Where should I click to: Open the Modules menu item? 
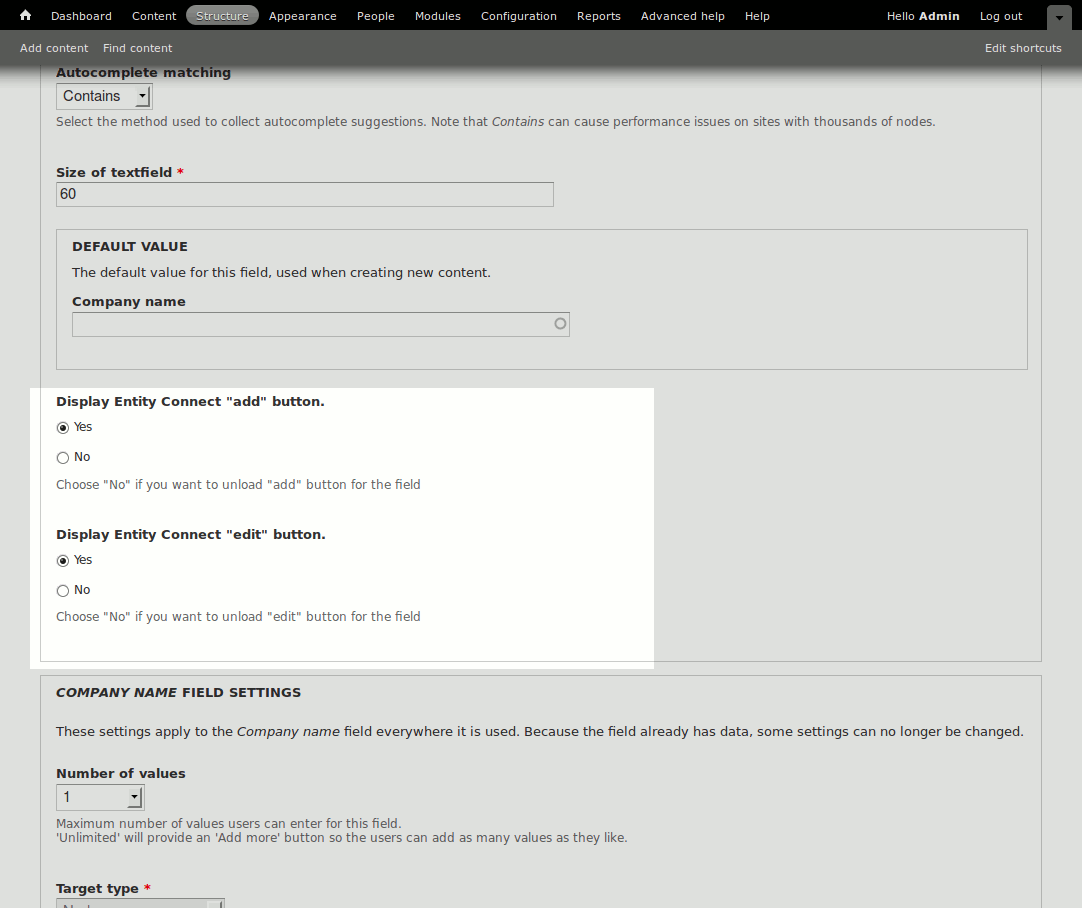[x=437, y=16]
